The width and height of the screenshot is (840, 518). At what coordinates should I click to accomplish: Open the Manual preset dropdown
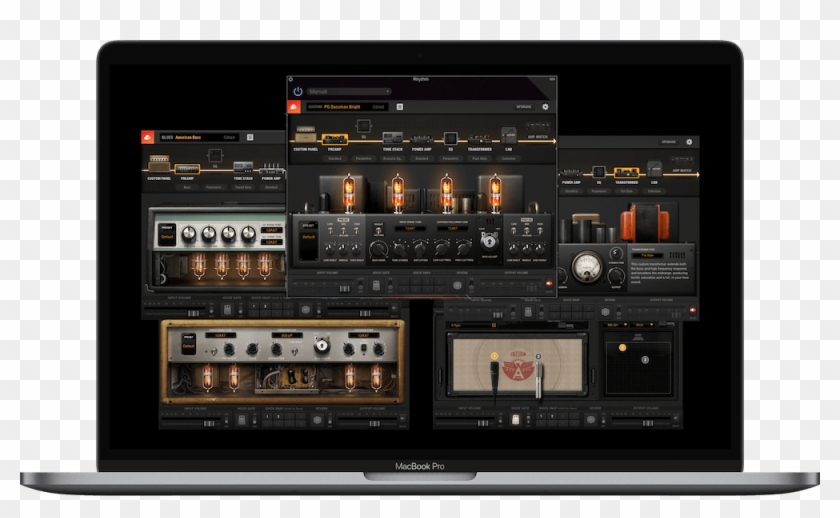pos(348,91)
